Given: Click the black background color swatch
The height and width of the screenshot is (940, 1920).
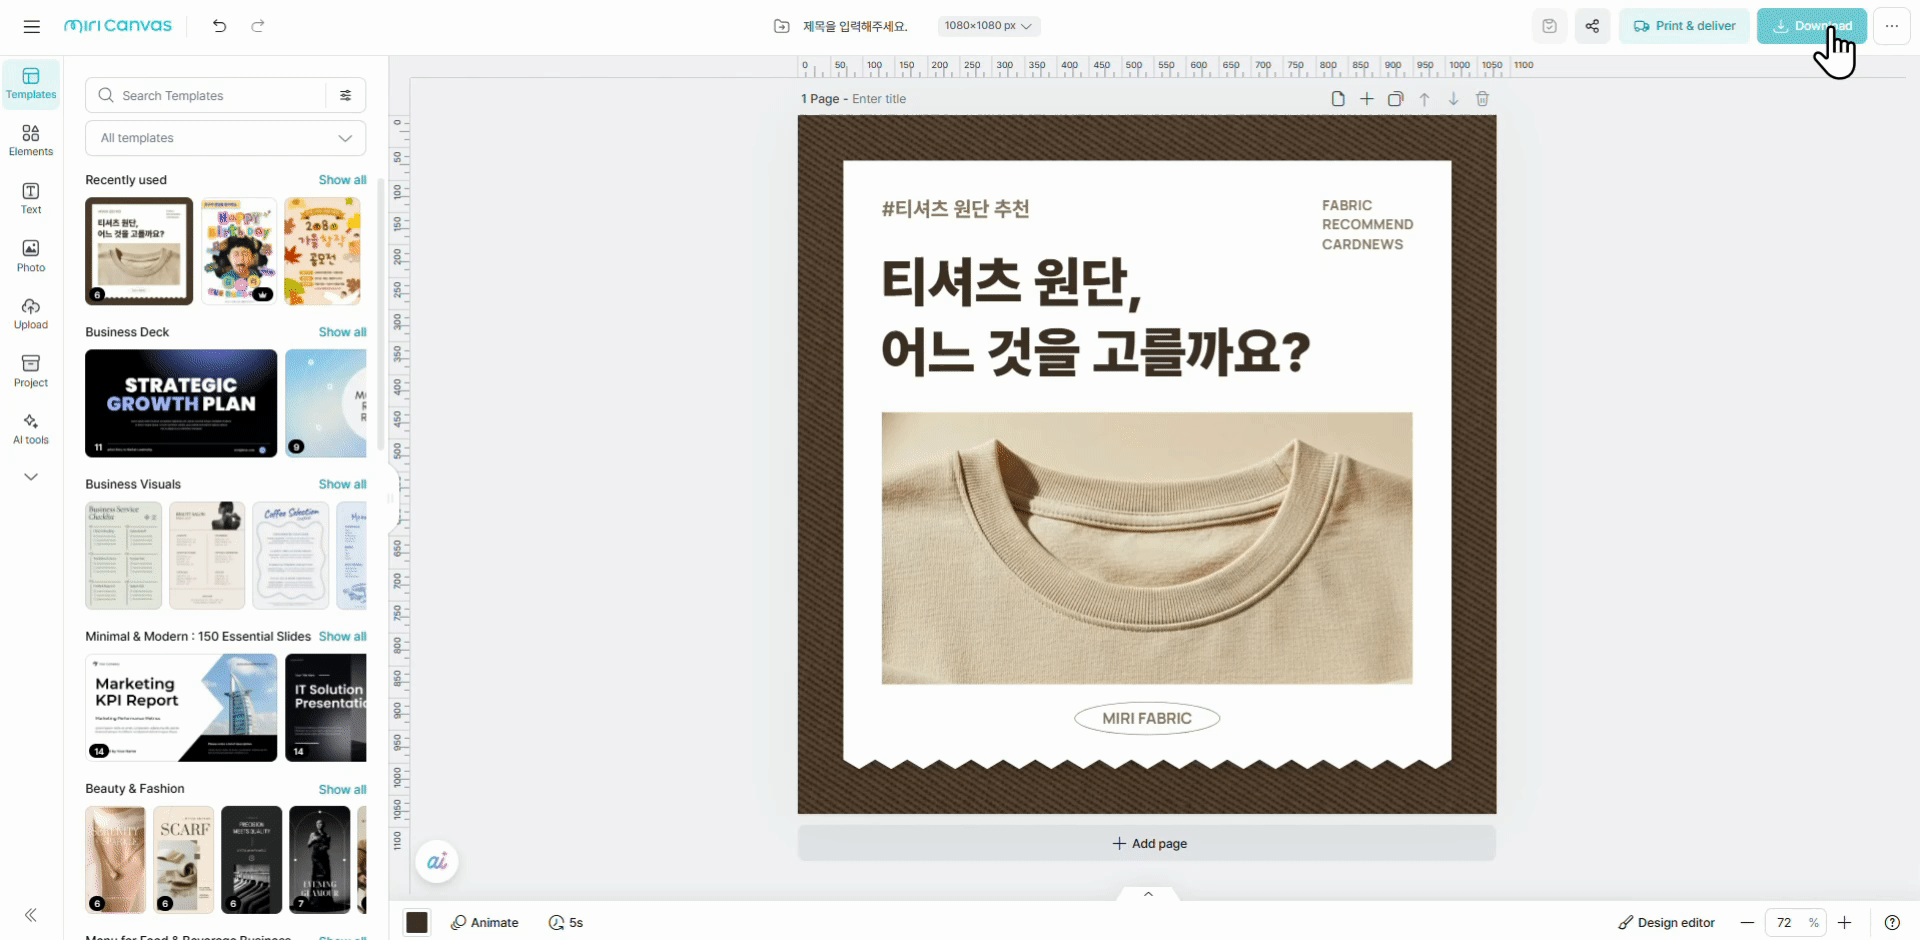Looking at the screenshot, I should click(417, 922).
